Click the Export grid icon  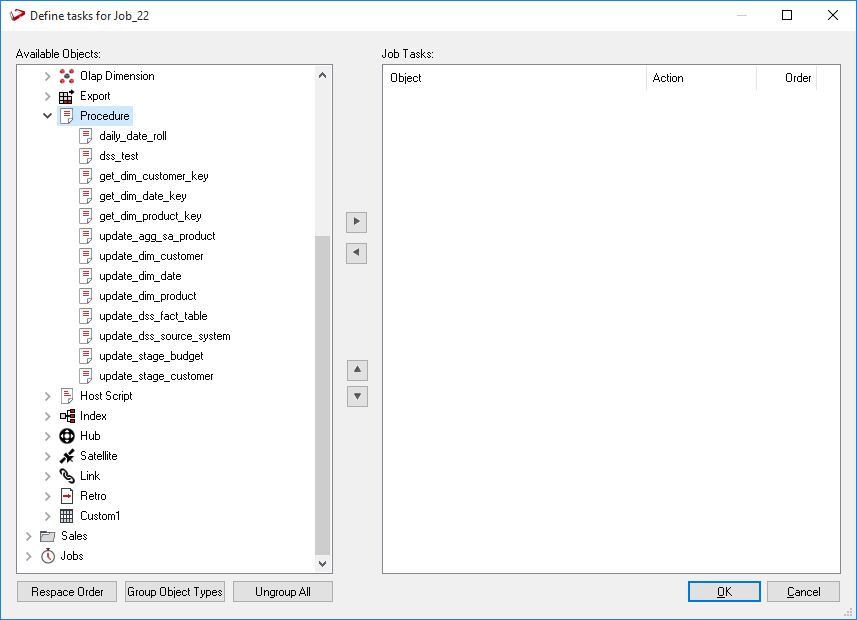[x=67, y=96]
